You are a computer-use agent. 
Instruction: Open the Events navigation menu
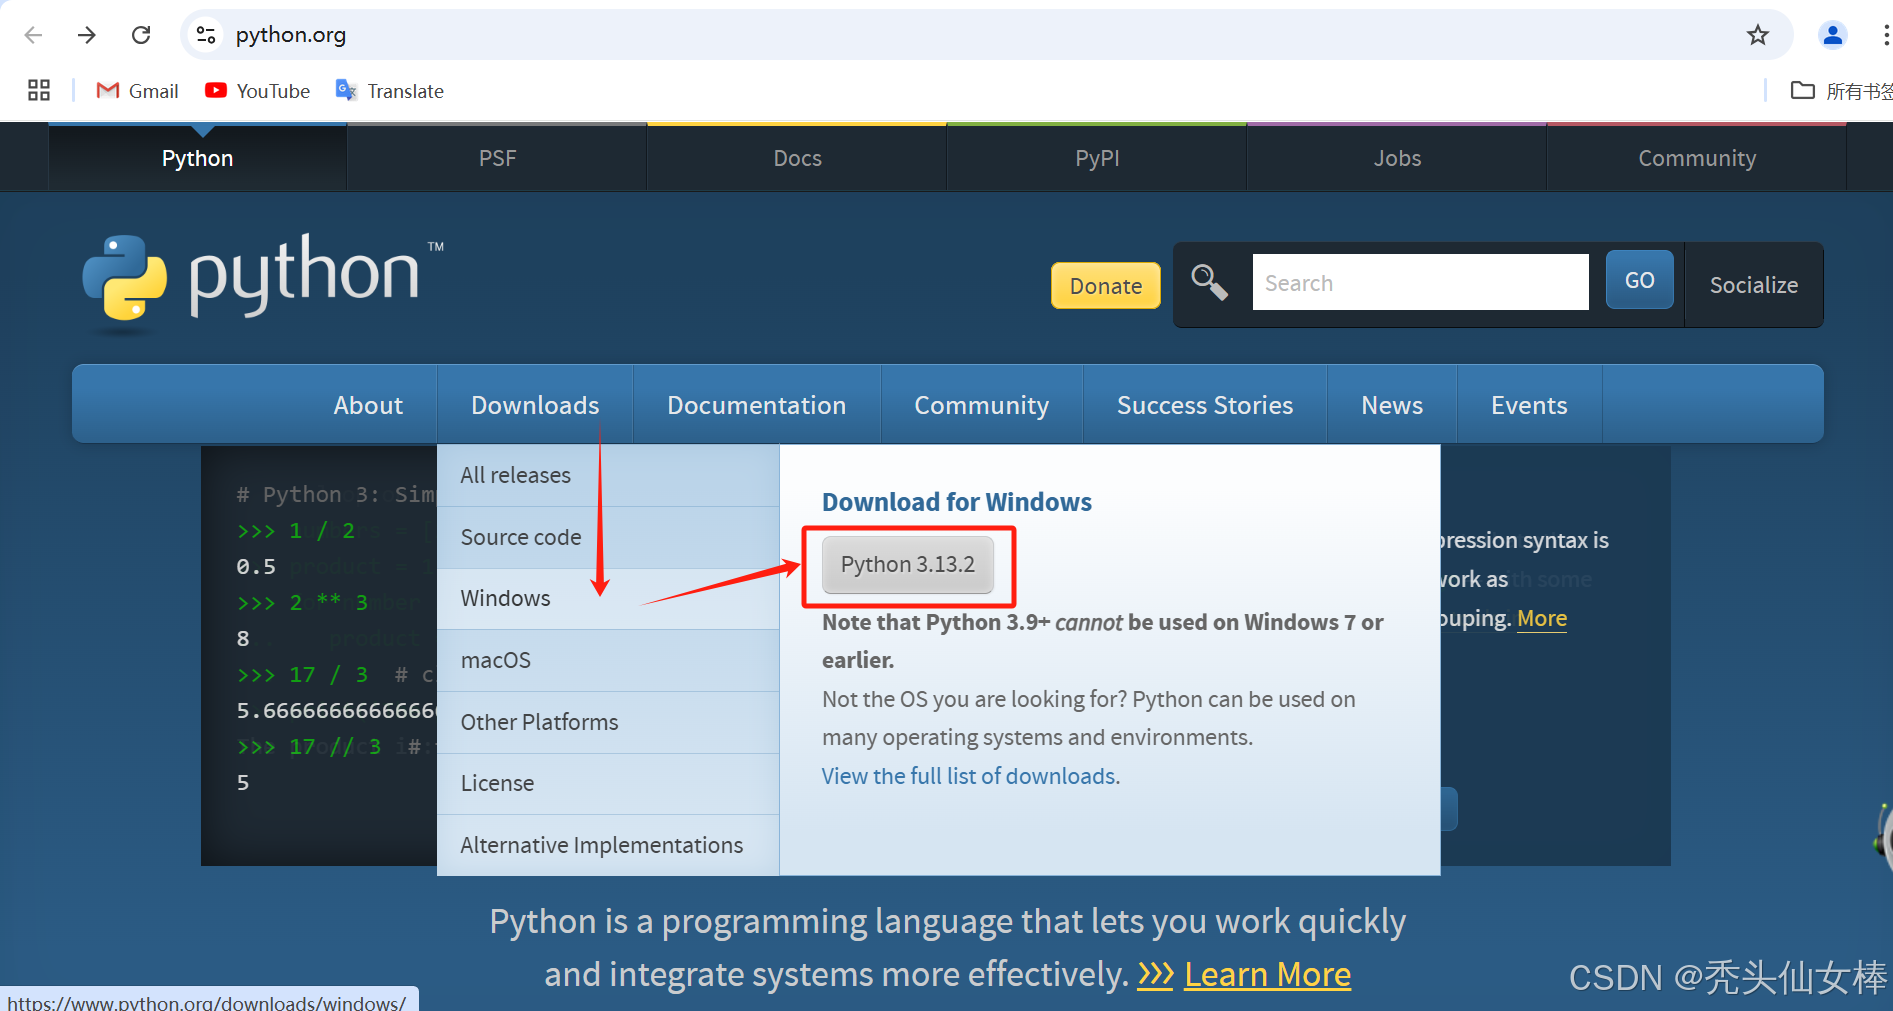click(x=1529, y=405)
